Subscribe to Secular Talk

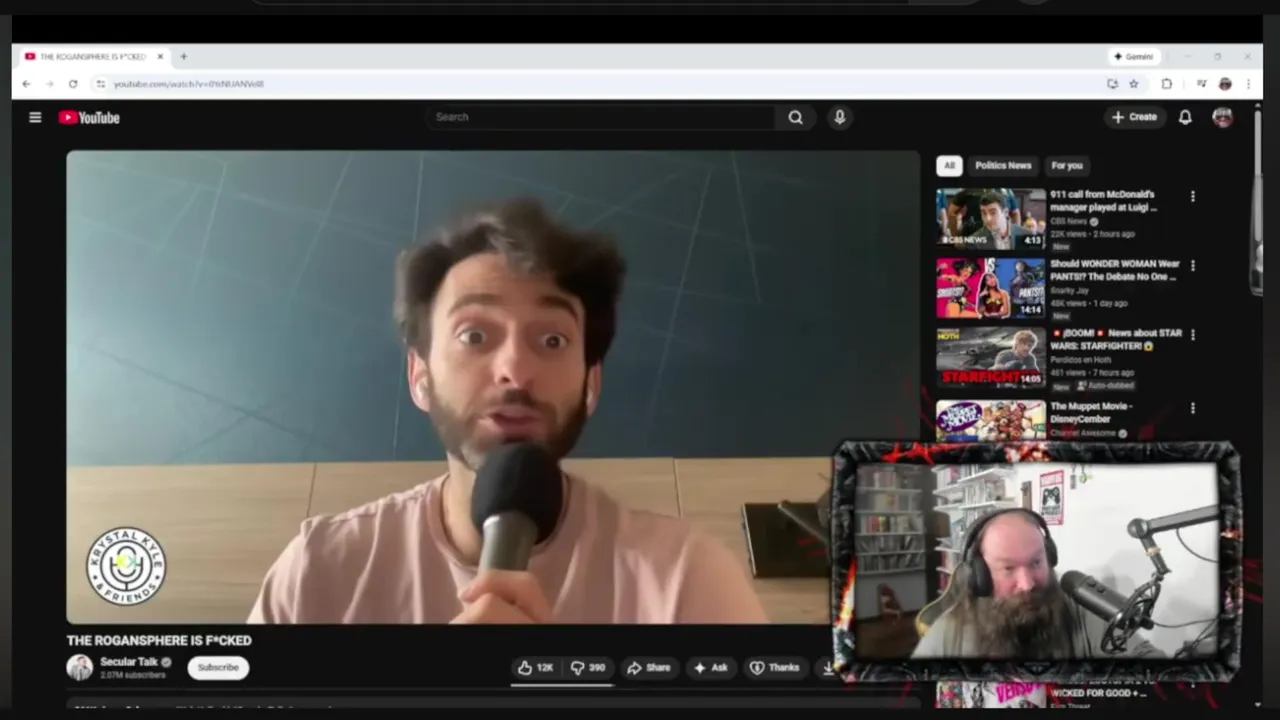click(x=218, y=667)
